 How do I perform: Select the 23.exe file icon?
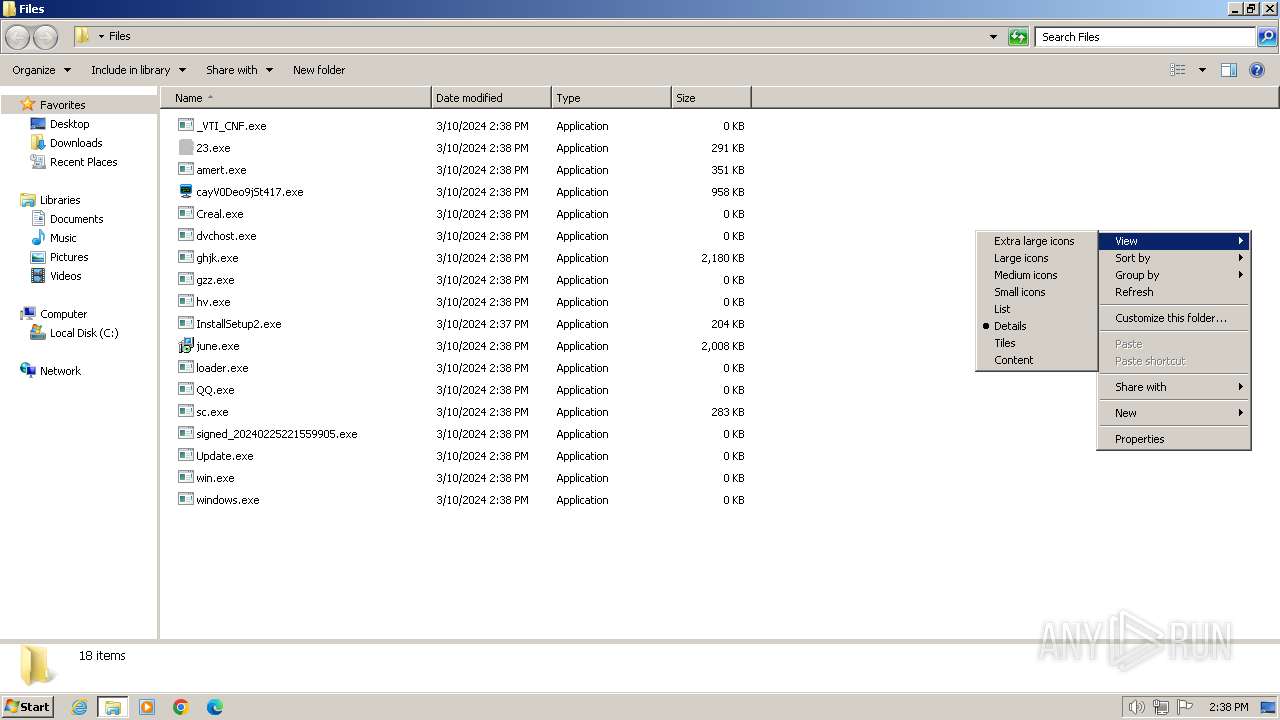186,148
